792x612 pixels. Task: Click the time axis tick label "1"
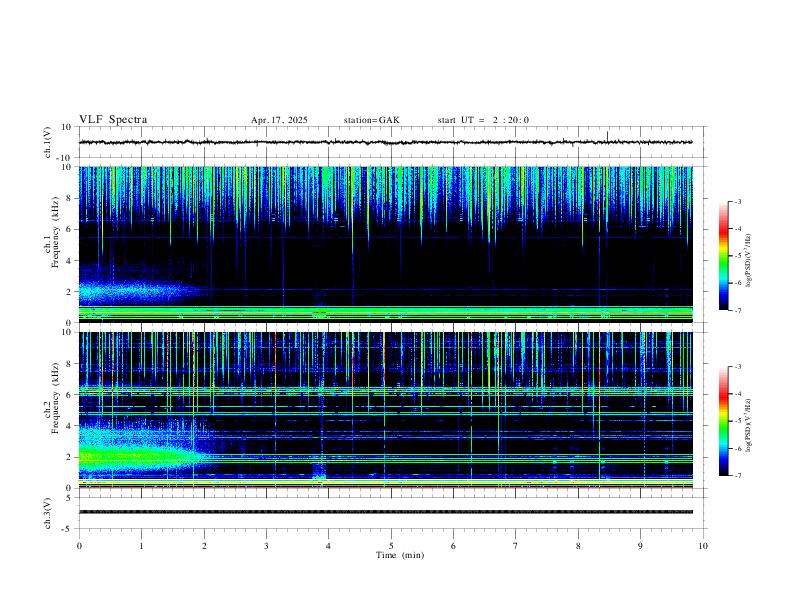(x=141, y=546)
